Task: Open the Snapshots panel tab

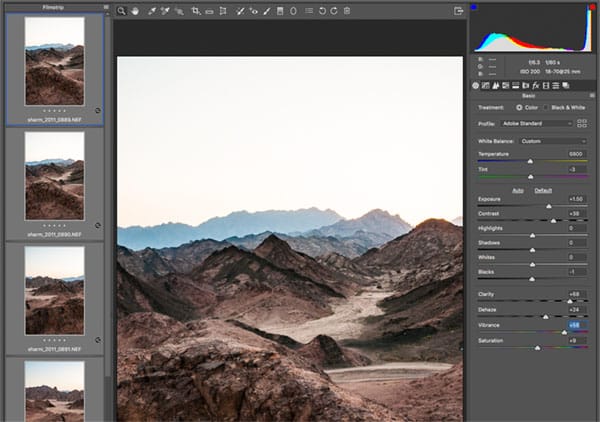Action: [x=566, y=86]
